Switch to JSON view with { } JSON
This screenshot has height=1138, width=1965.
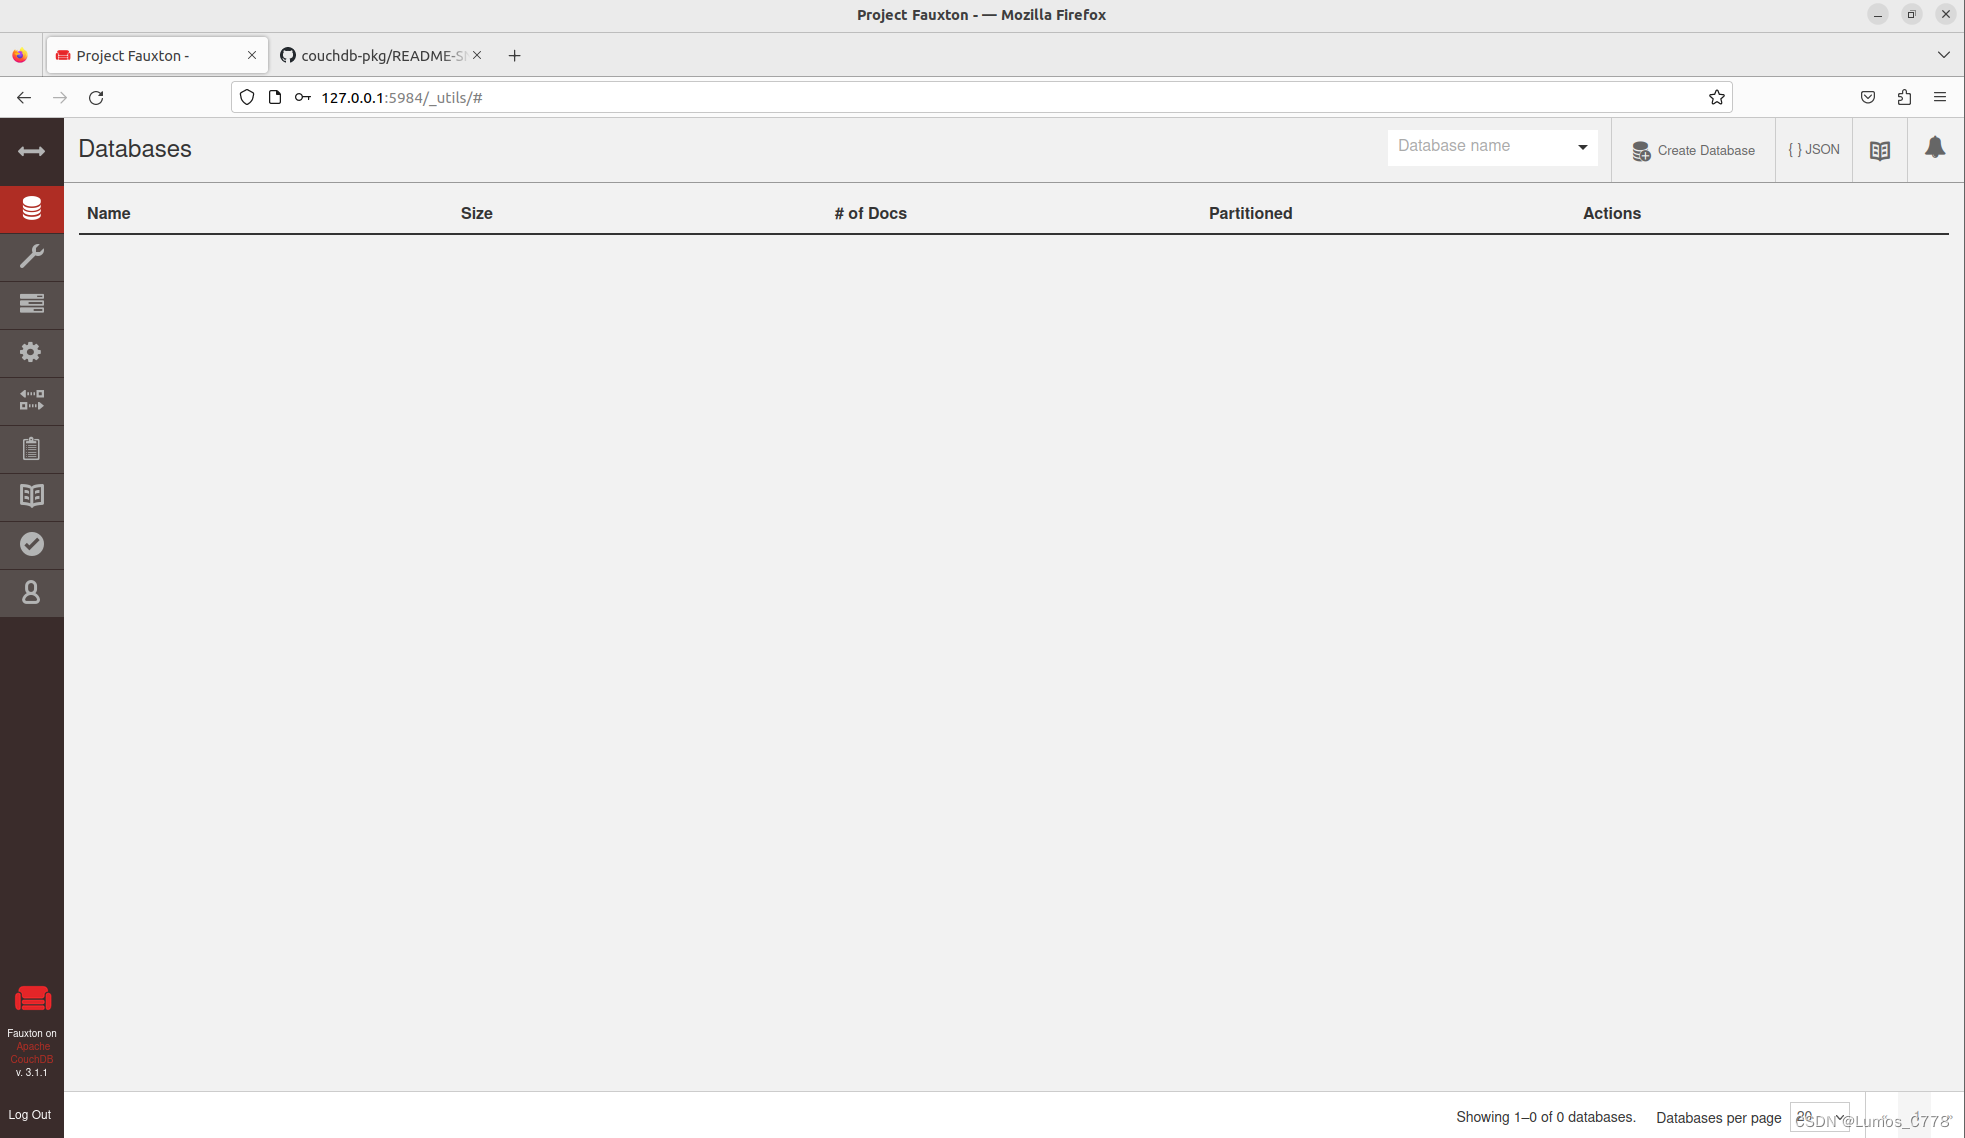1812,149
